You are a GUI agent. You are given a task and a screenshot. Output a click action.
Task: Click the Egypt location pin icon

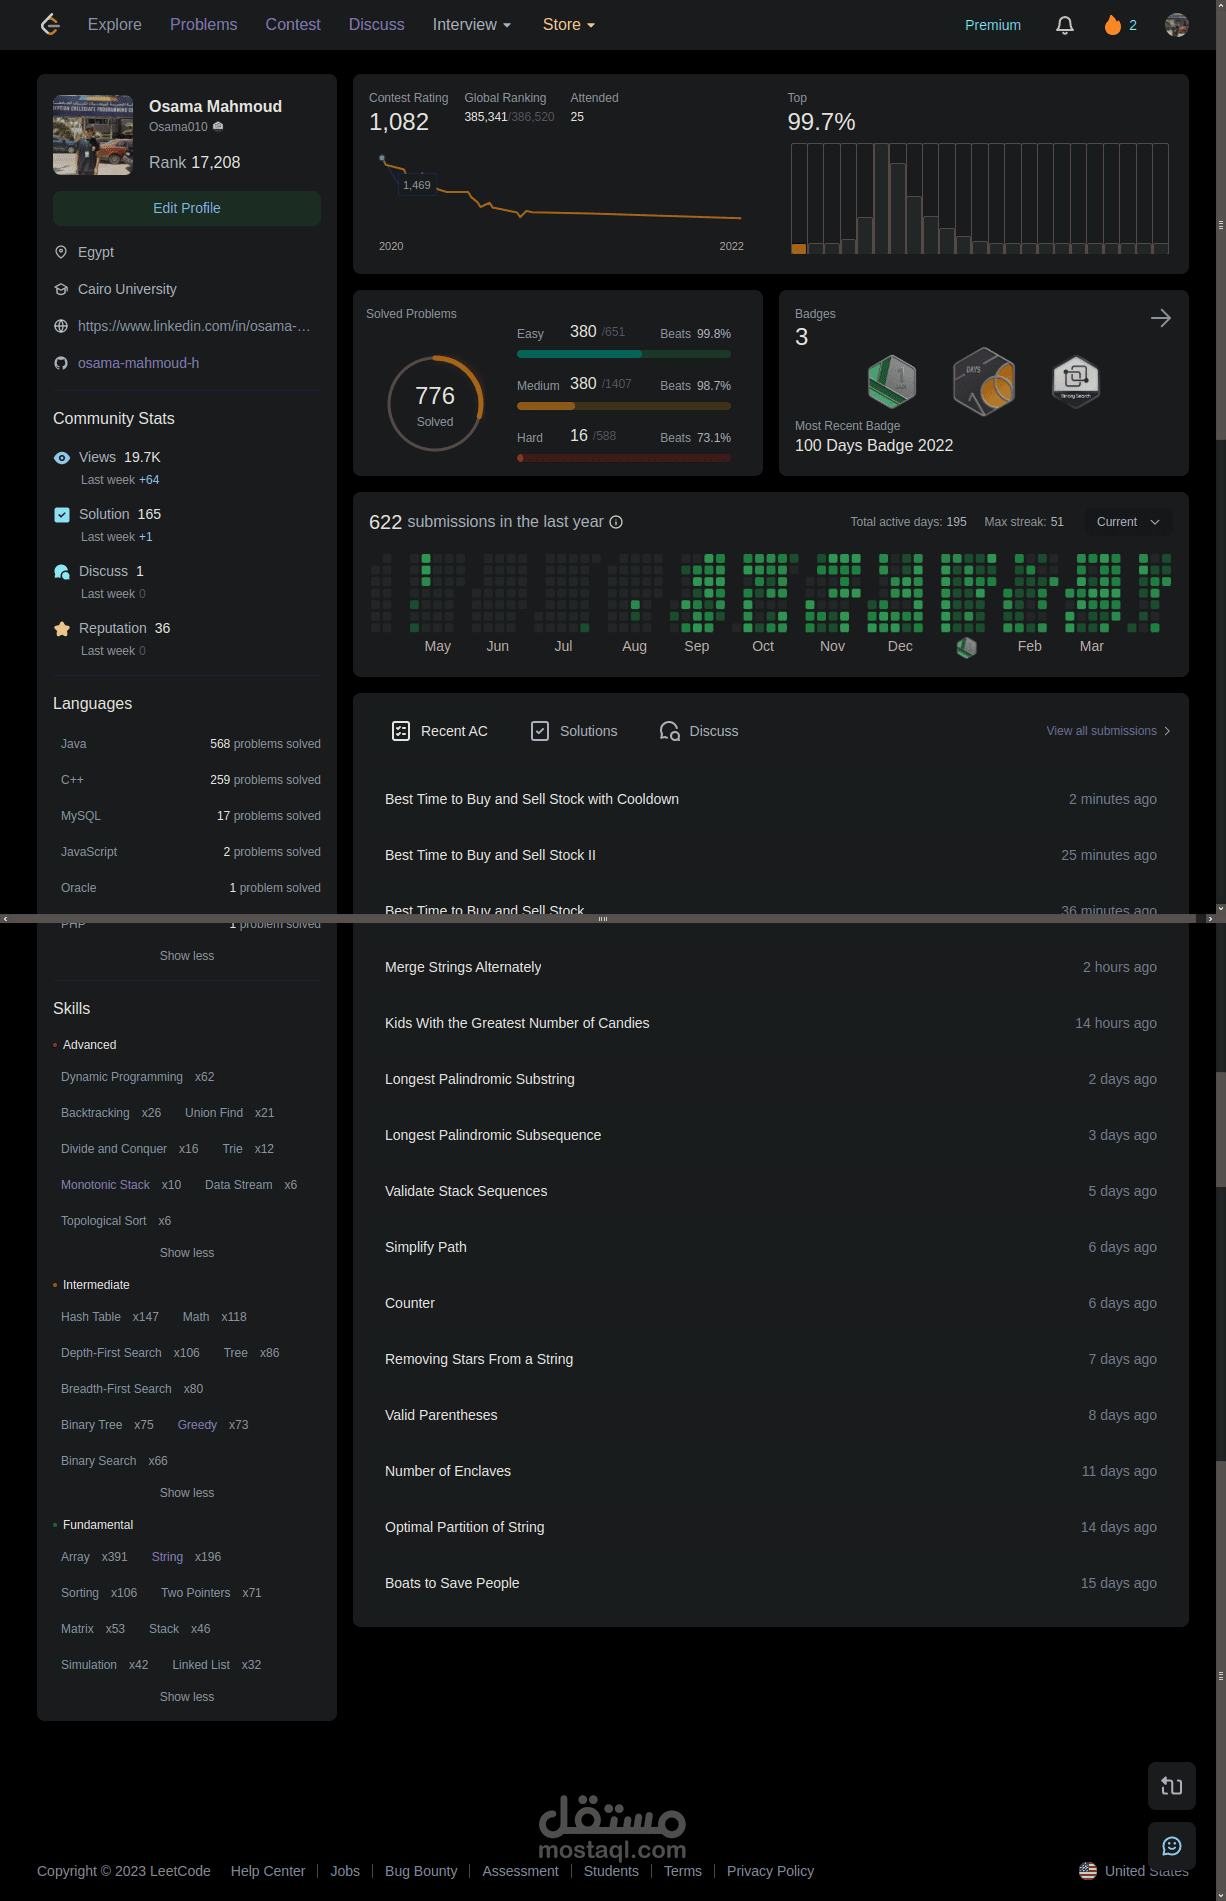(x=61, y=252)
